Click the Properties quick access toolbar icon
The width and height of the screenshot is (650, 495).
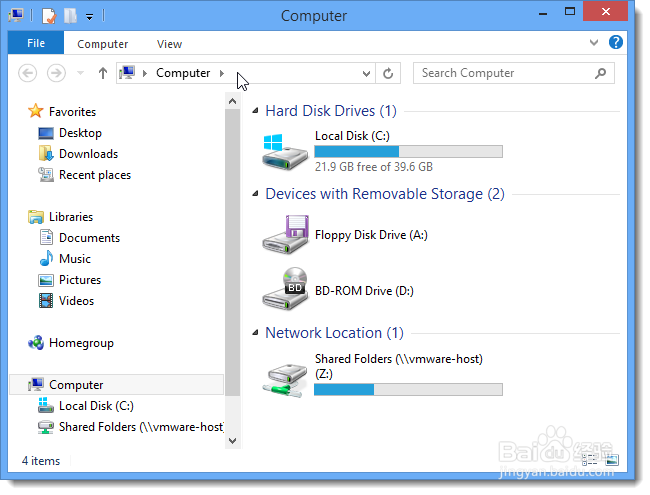pyautogui.click(x=49, y=16)
